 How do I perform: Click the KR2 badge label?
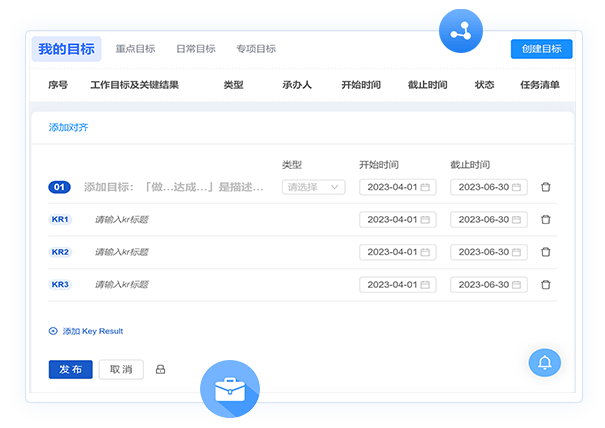pyautogui.click(x=60, y=252)
